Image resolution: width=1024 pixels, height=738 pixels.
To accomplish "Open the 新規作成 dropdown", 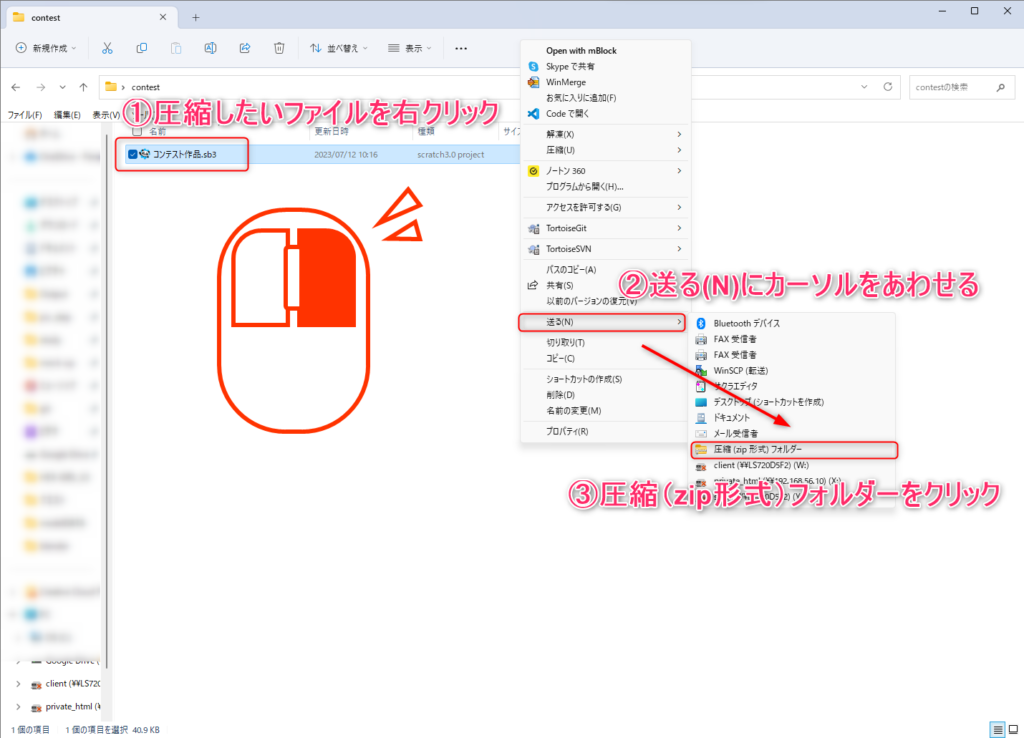I will (x=47, y=48).
